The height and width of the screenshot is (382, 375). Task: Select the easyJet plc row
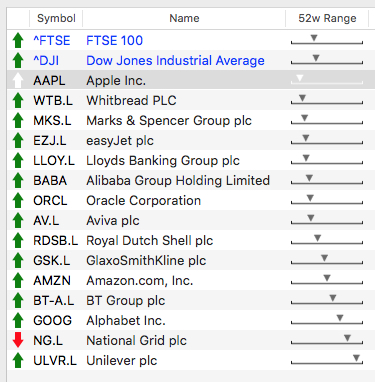191,140
